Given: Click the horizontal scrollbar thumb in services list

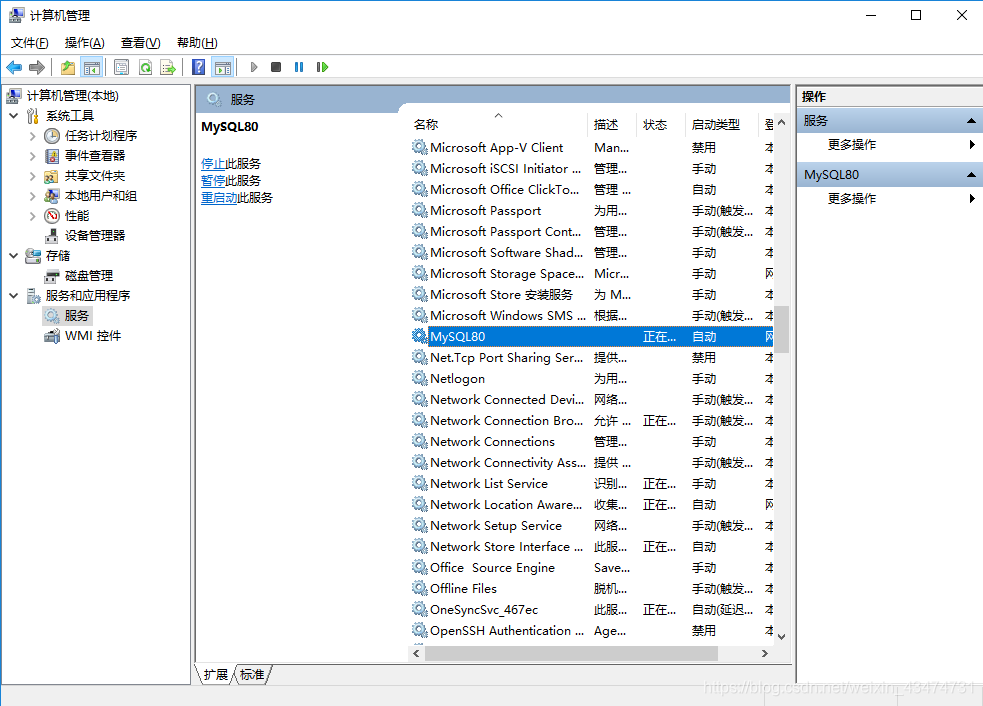Looking at the screenshot, I should point(571,653).
